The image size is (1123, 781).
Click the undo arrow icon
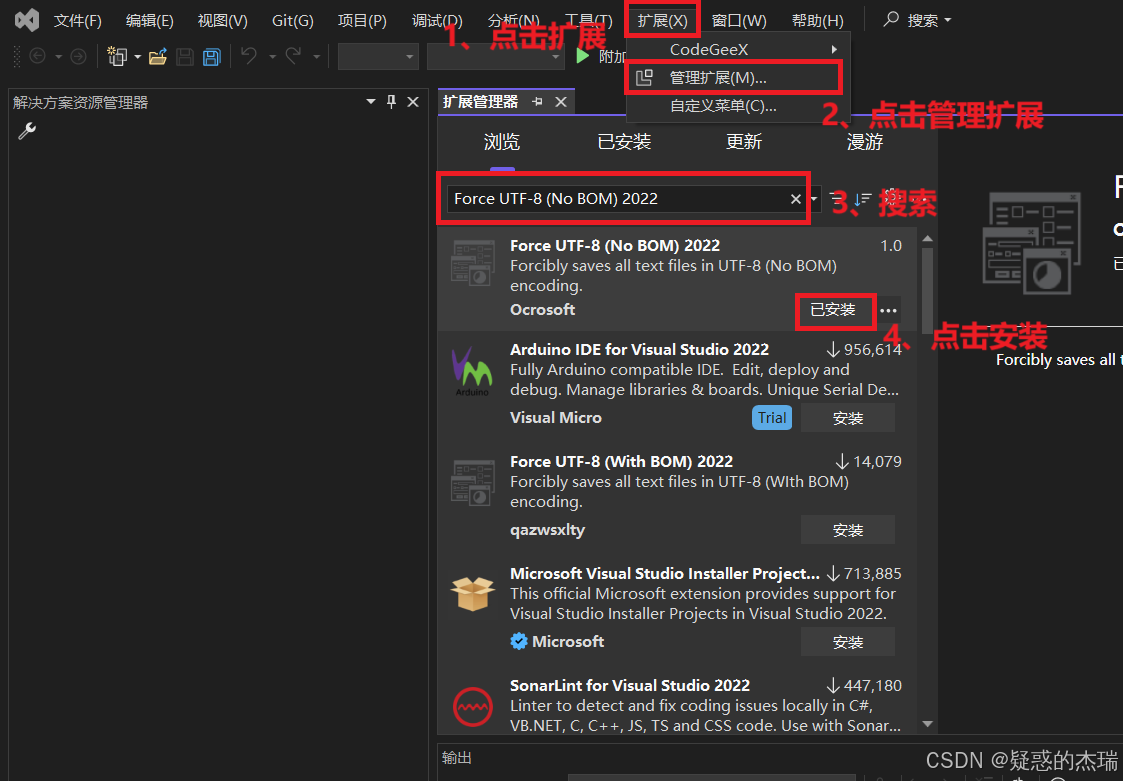coord(249,56)
